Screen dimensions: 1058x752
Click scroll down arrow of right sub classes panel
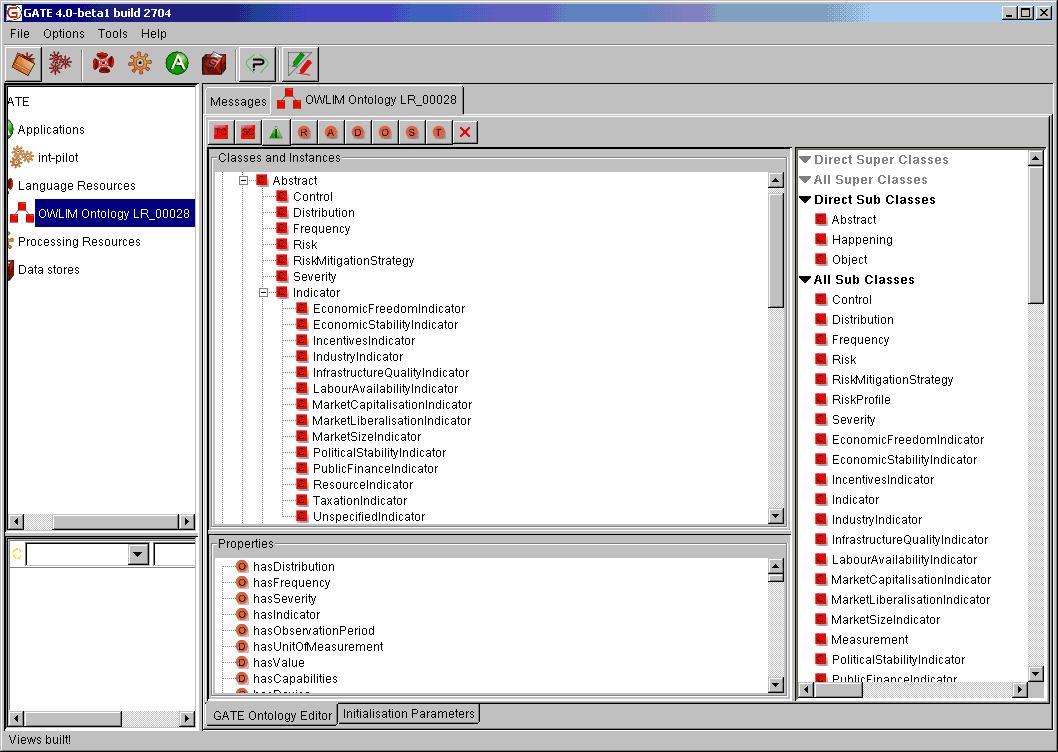coord(1036,673)
